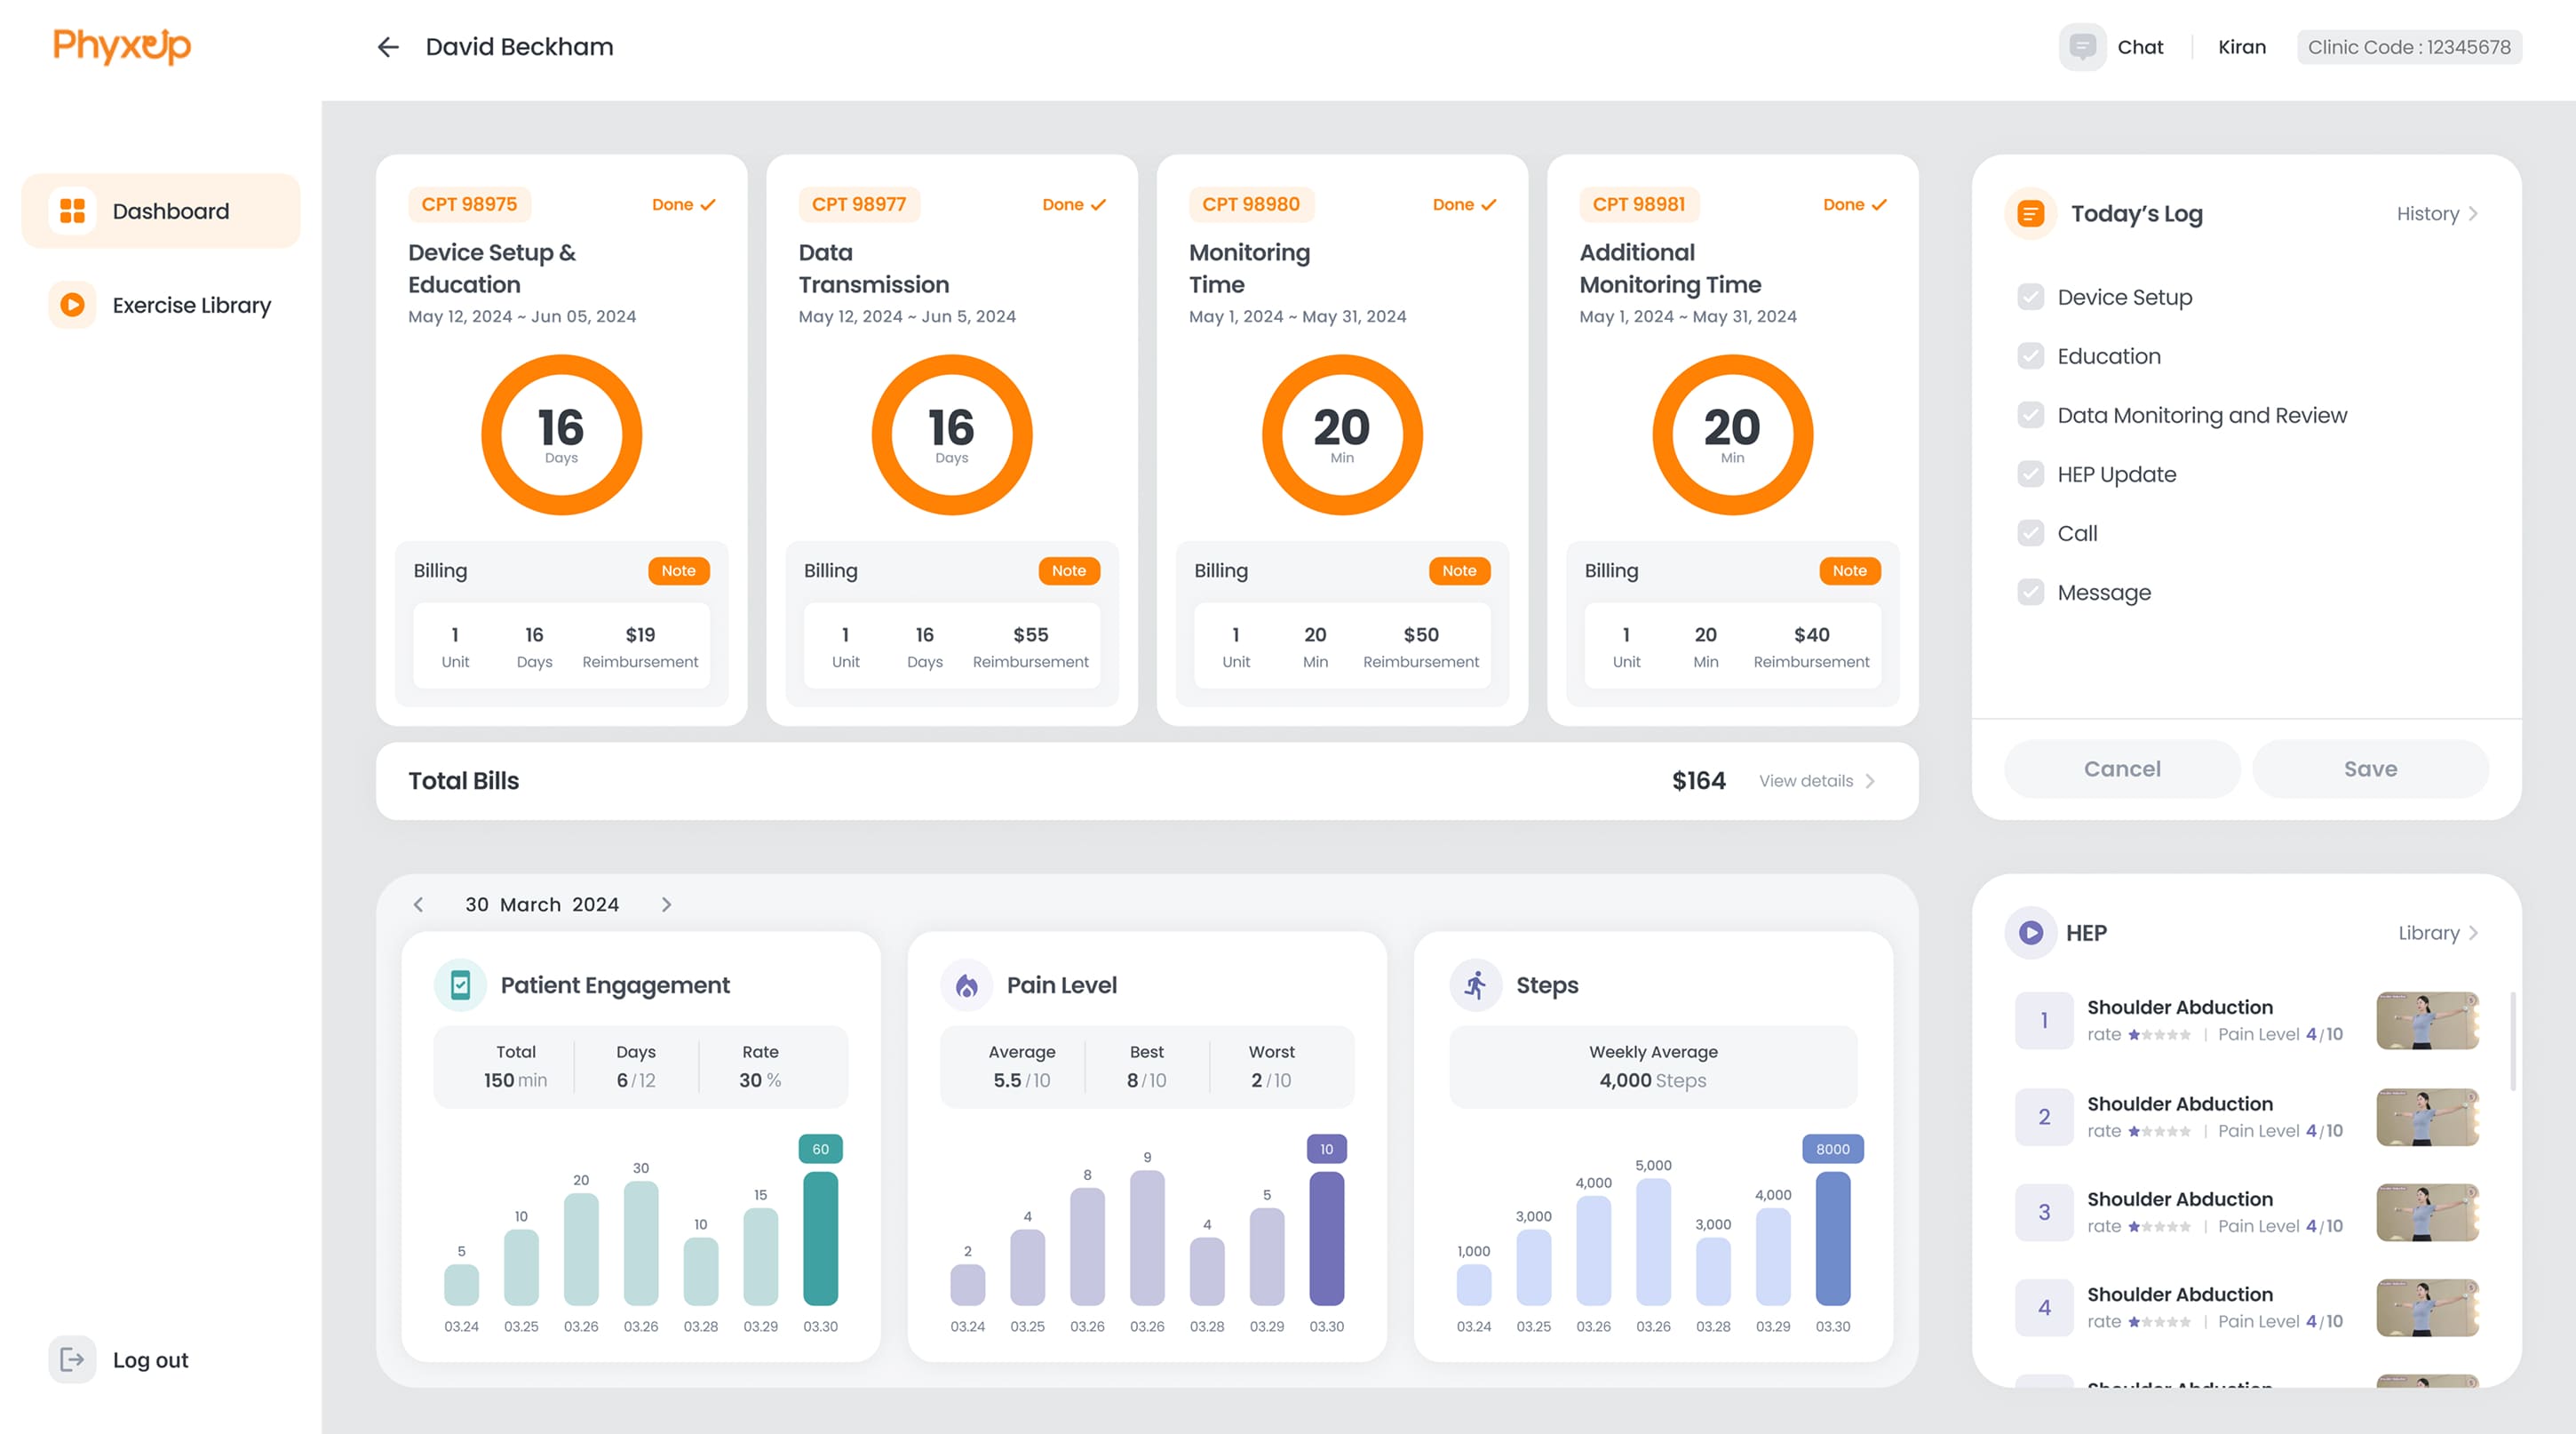Click the CPT 98975 code tag

click(469, 205)
